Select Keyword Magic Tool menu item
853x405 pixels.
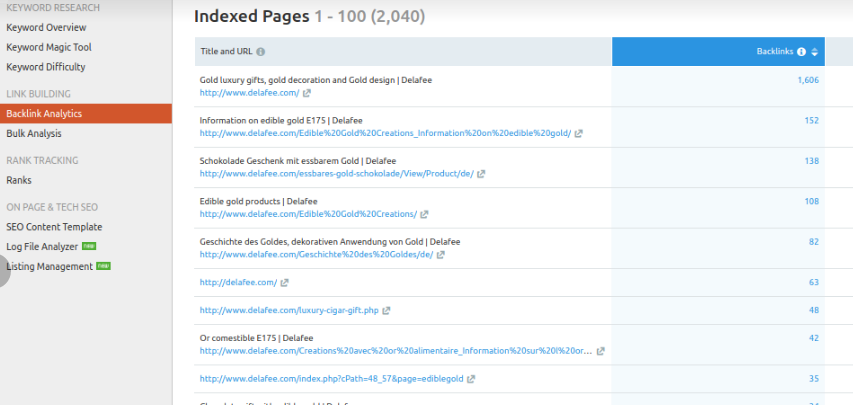click(48, 47)
